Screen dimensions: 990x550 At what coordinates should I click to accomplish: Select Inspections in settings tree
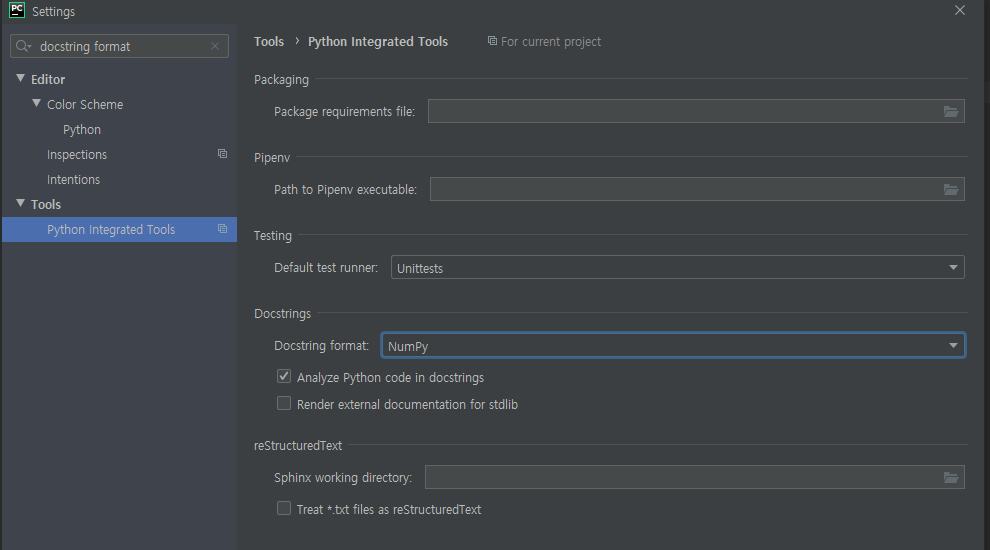(77, 155)
